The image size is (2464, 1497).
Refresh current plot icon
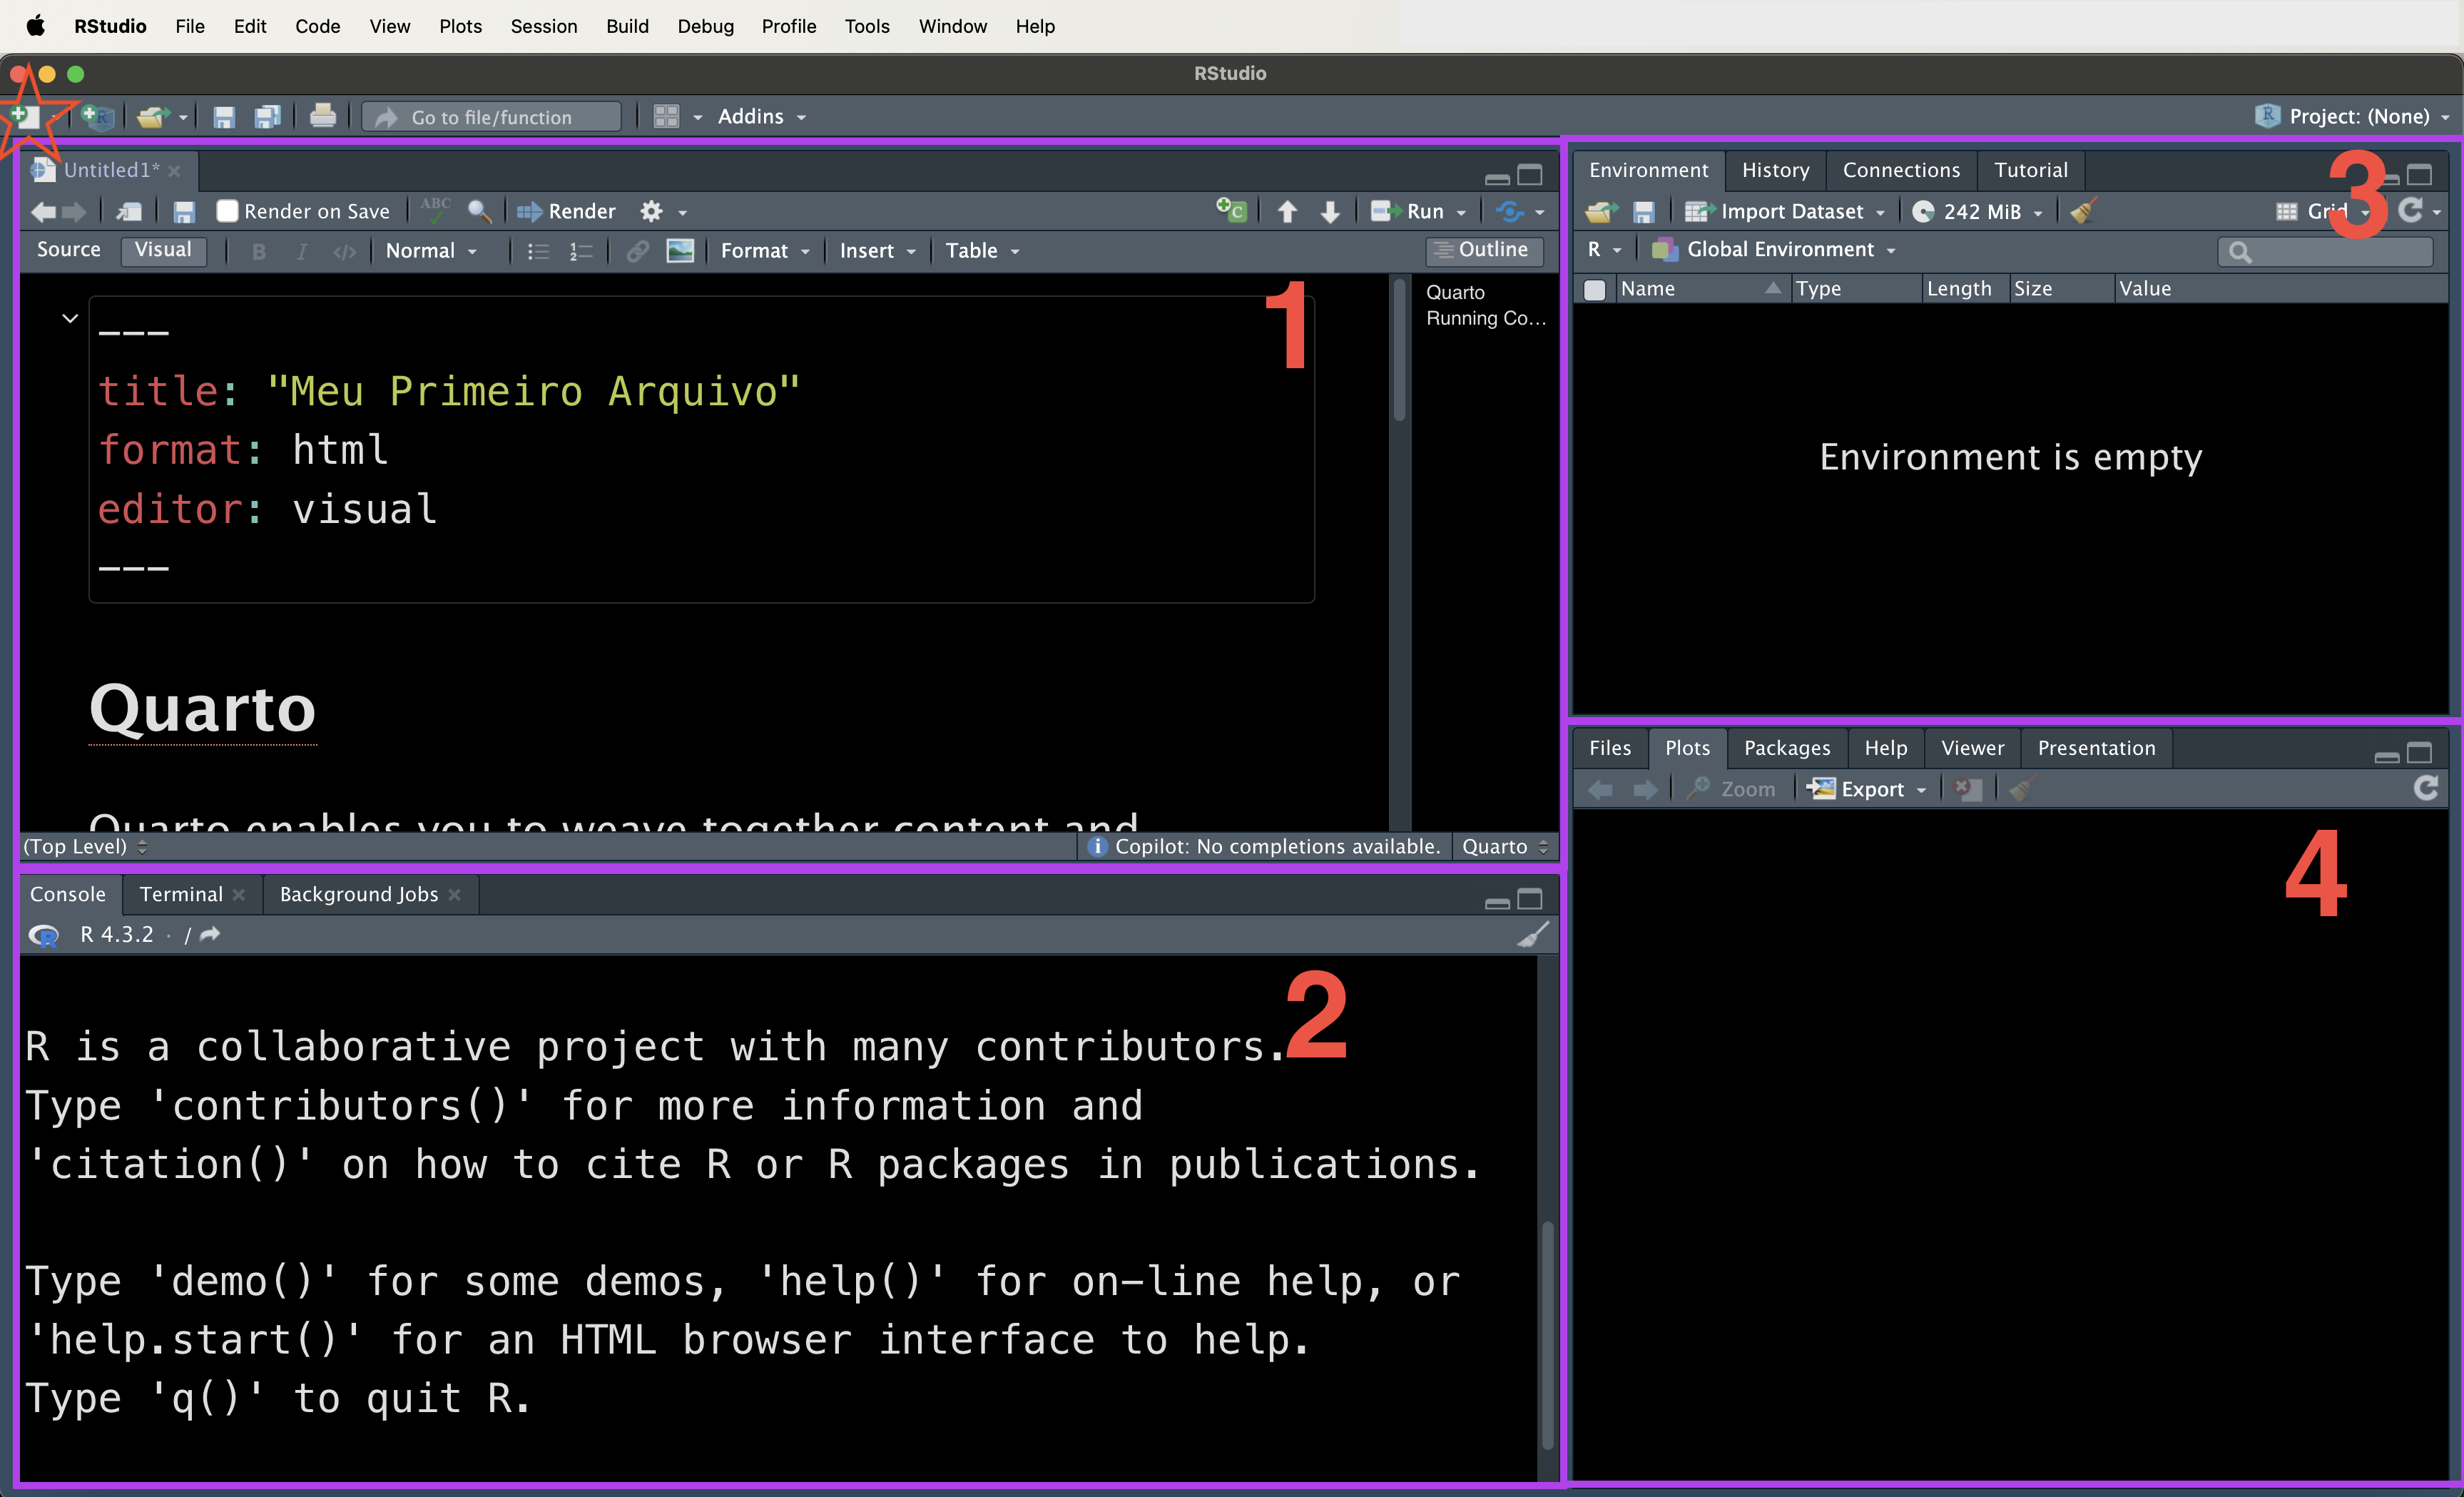pos(2426,788)
